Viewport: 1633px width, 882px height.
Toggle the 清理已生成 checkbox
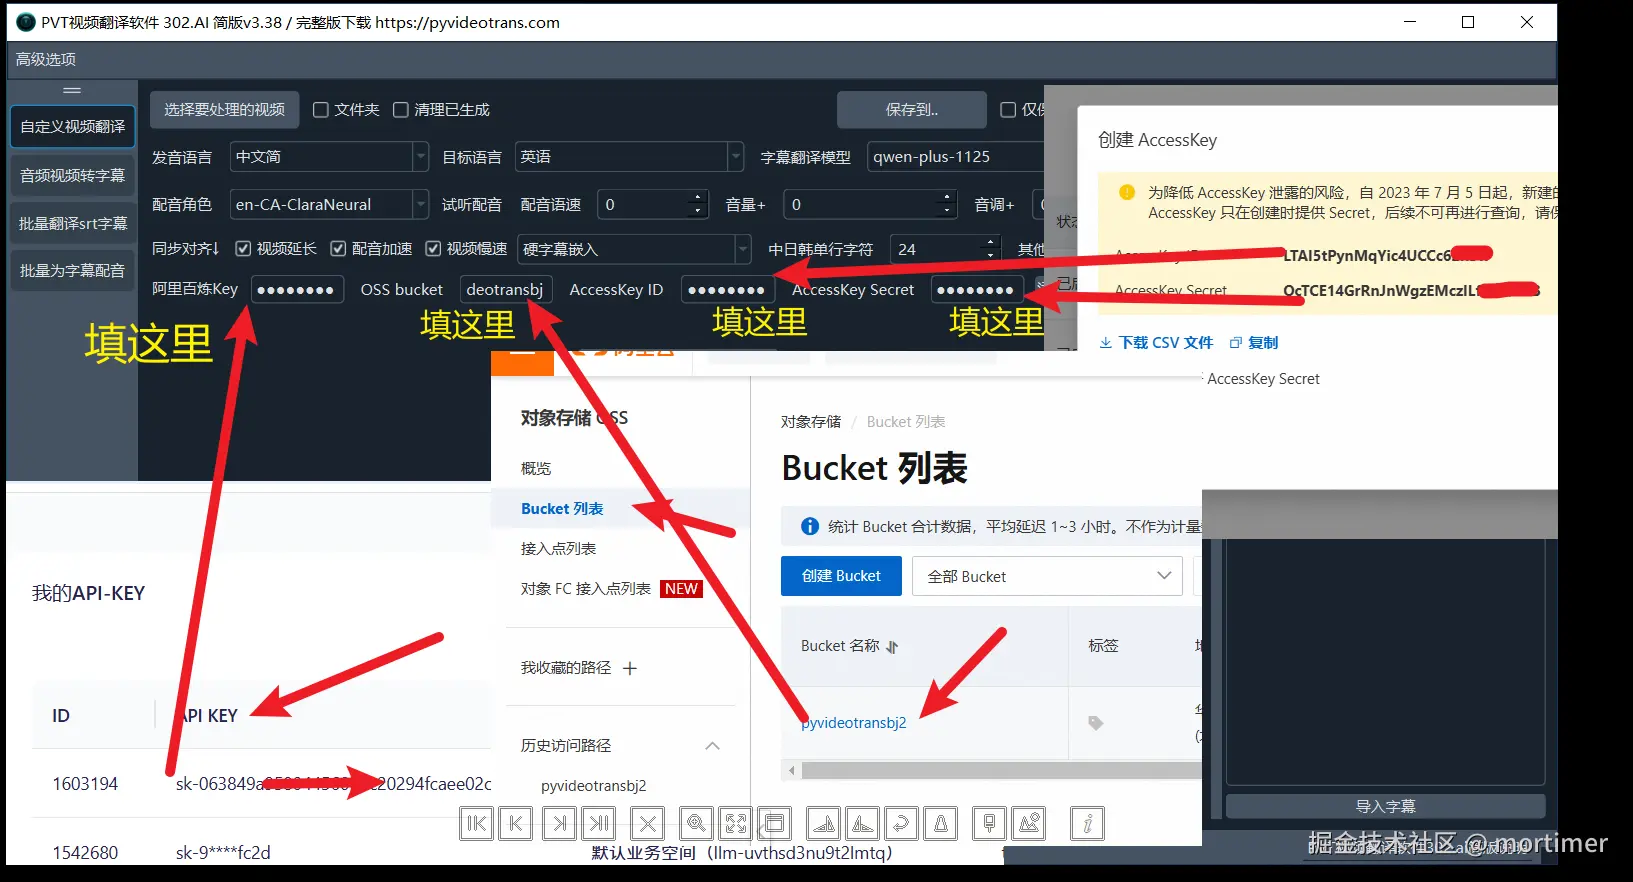point(401,110)
